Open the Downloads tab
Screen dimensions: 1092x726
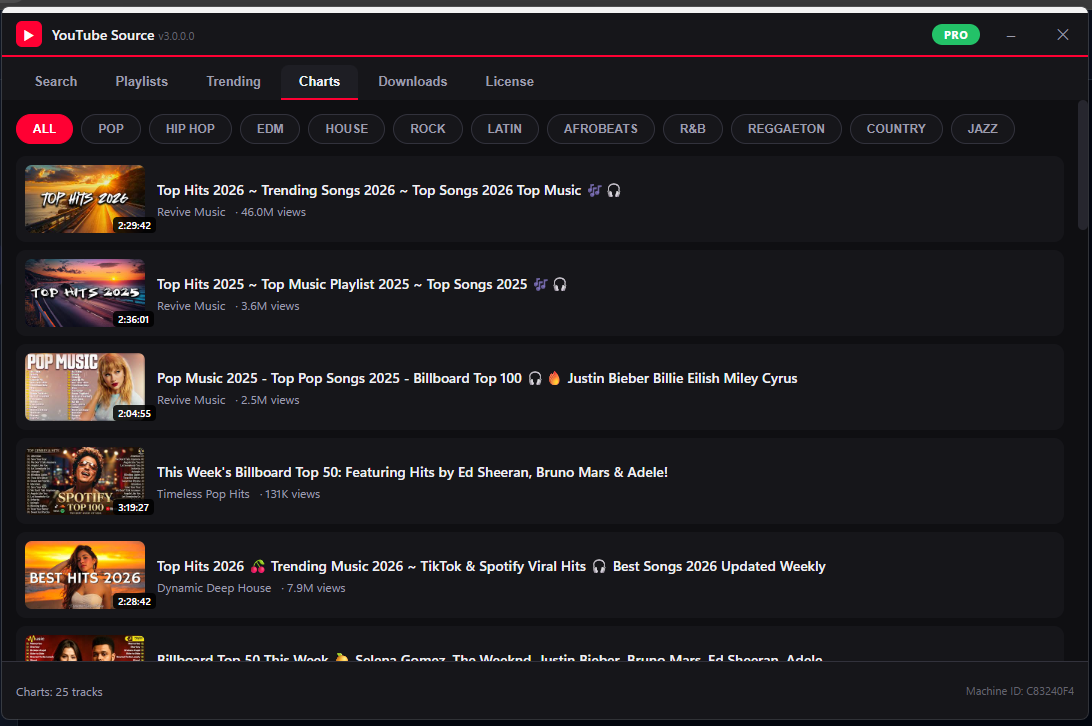[412, 82]
